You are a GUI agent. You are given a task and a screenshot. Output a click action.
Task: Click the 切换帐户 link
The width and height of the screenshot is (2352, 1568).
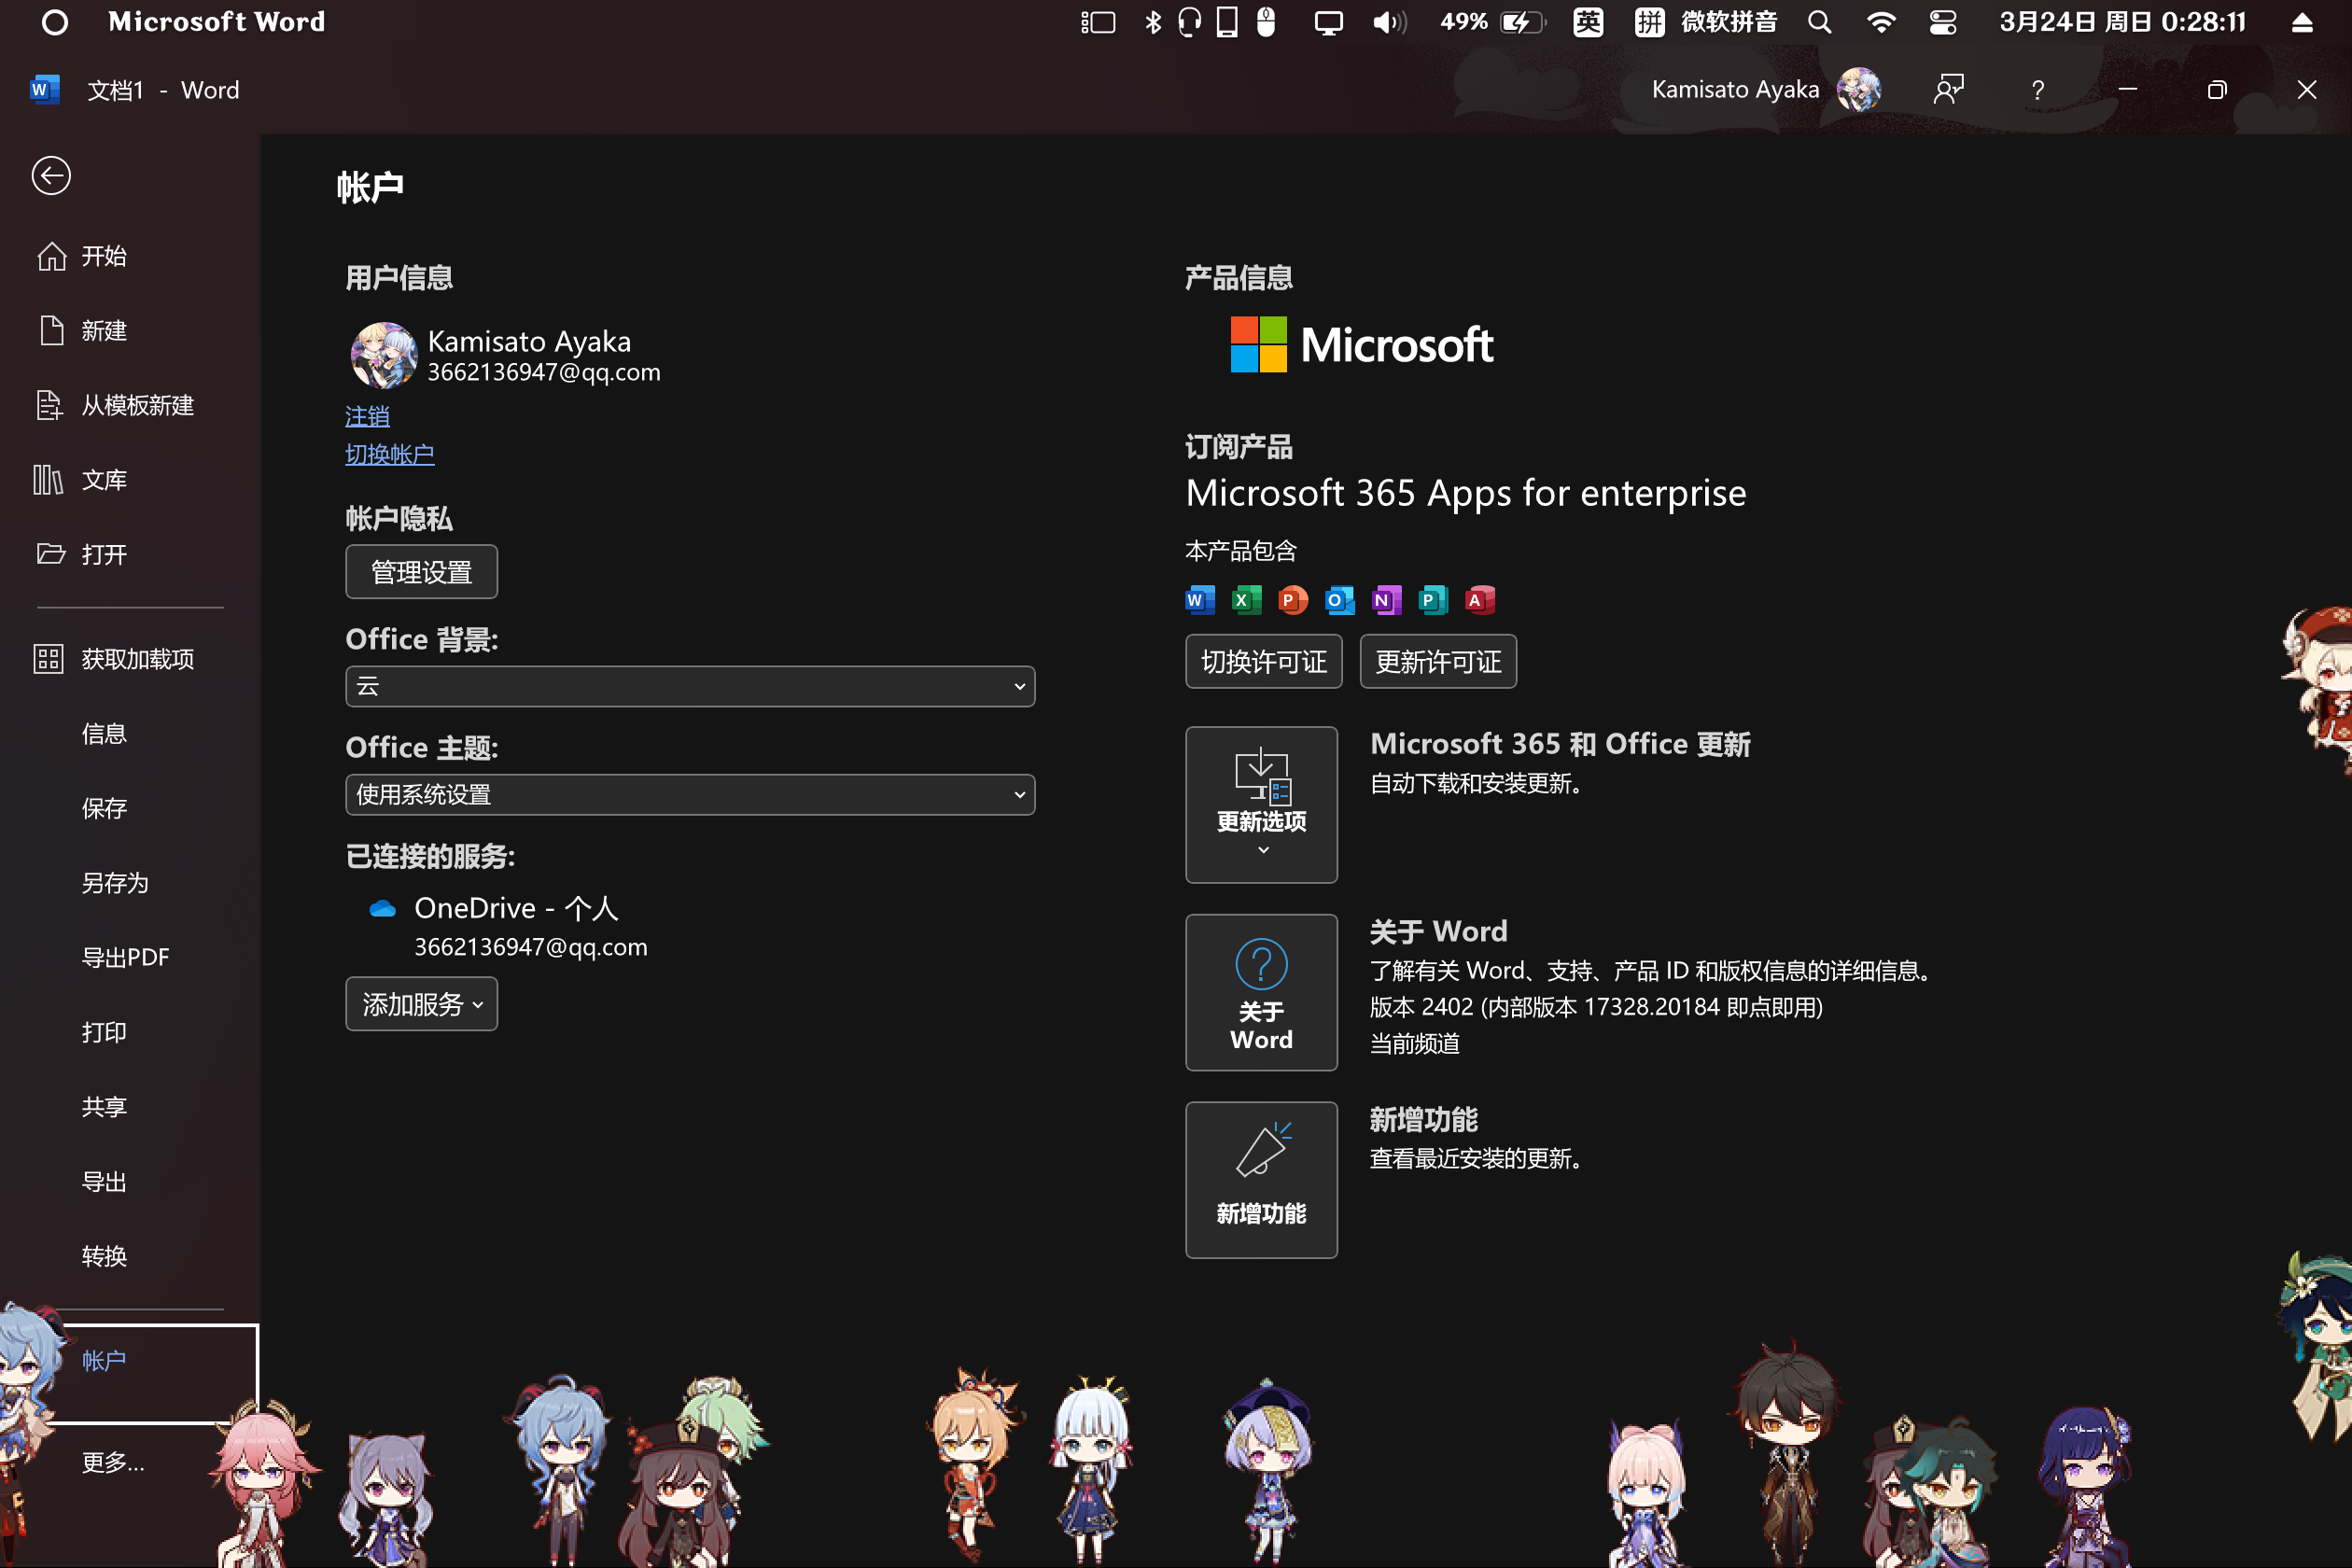point(390,454)
